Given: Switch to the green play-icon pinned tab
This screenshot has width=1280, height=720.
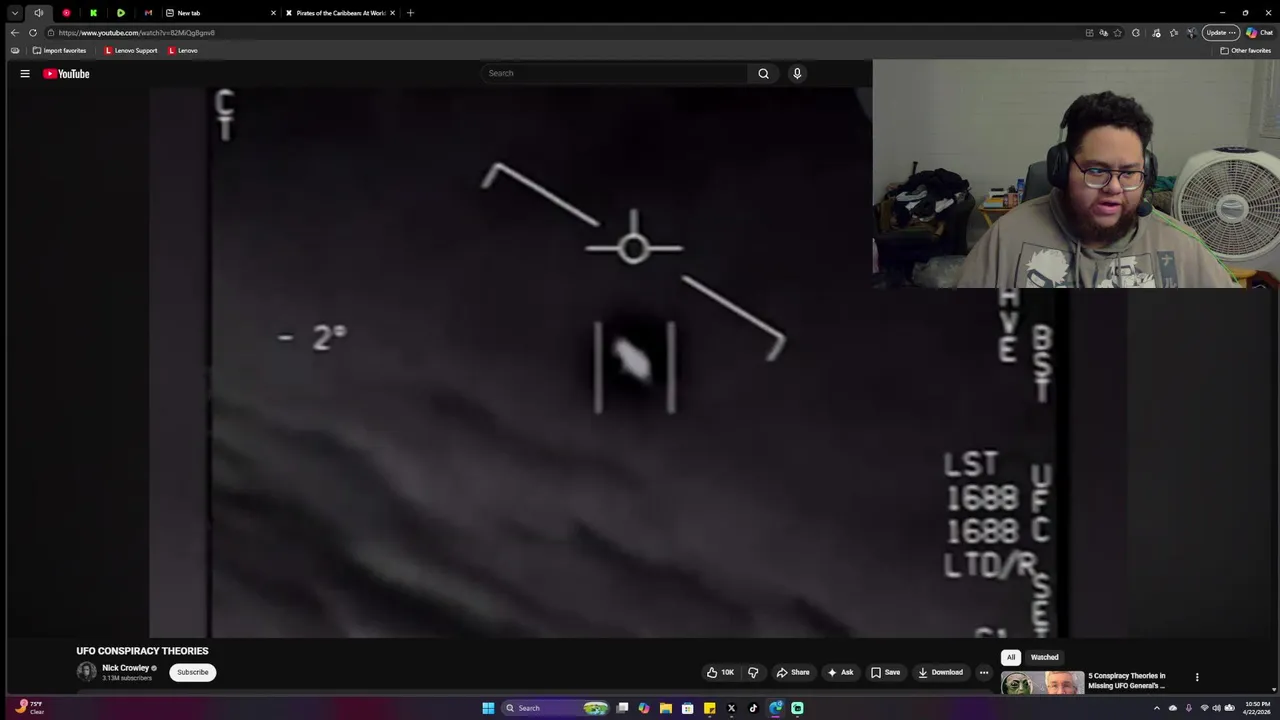Looking at the screenshot, I should pos(120,13).
